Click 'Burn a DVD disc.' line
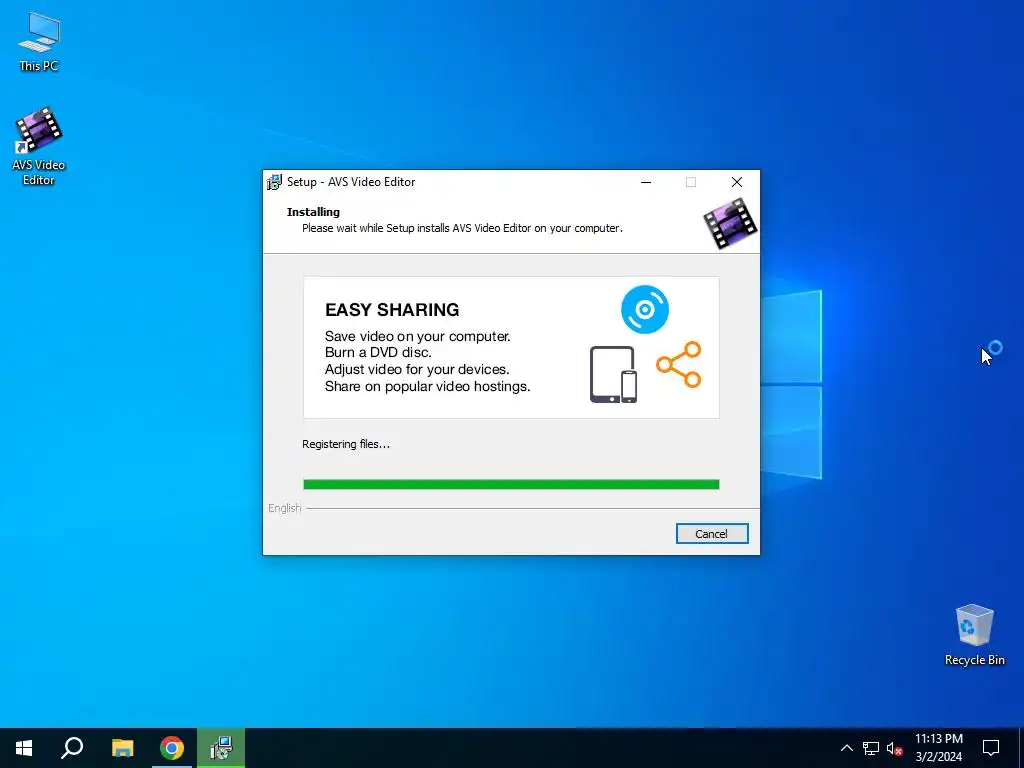Viewport: 1024px width, 768px height. 378,353
